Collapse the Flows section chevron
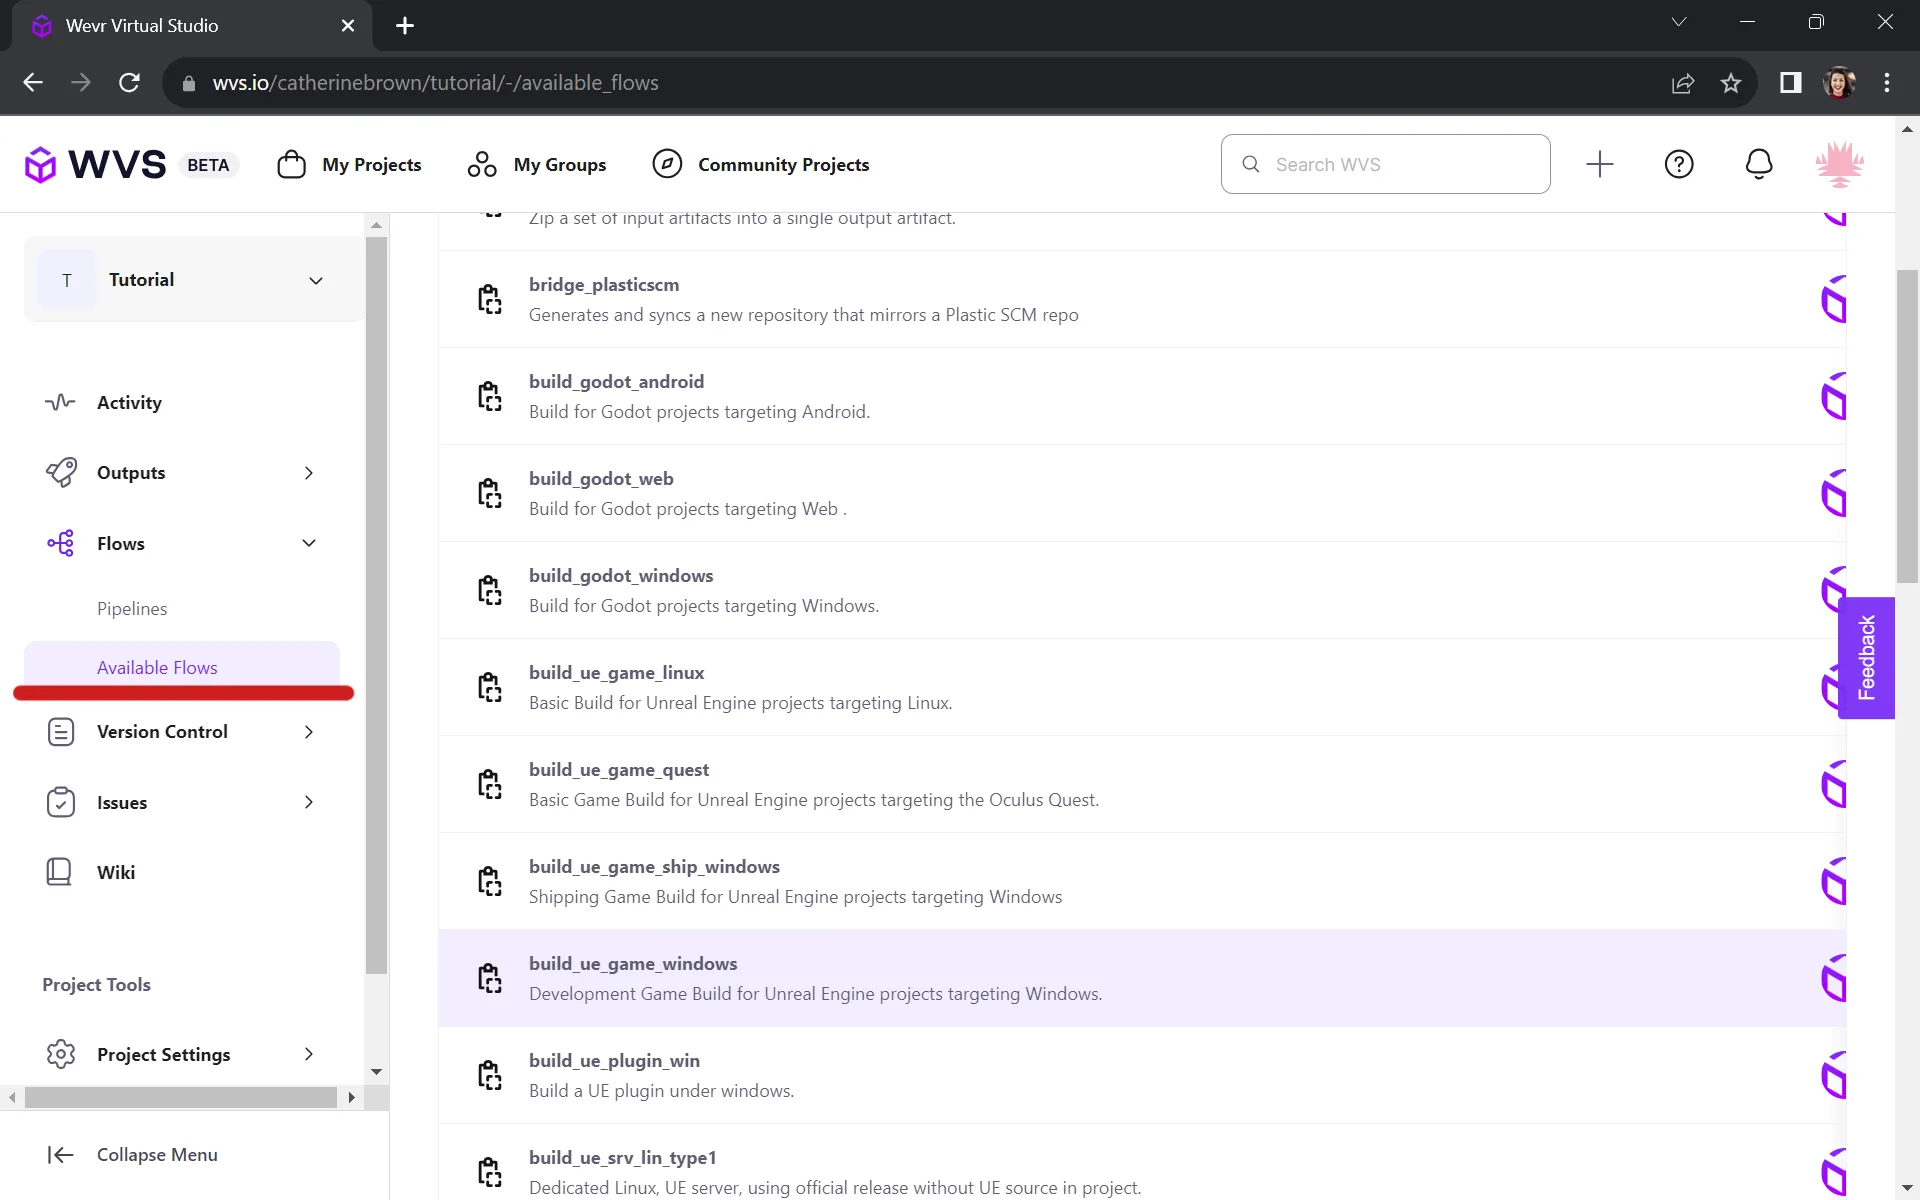The width and height of the screenshot is (1920, 1200). 309,543
